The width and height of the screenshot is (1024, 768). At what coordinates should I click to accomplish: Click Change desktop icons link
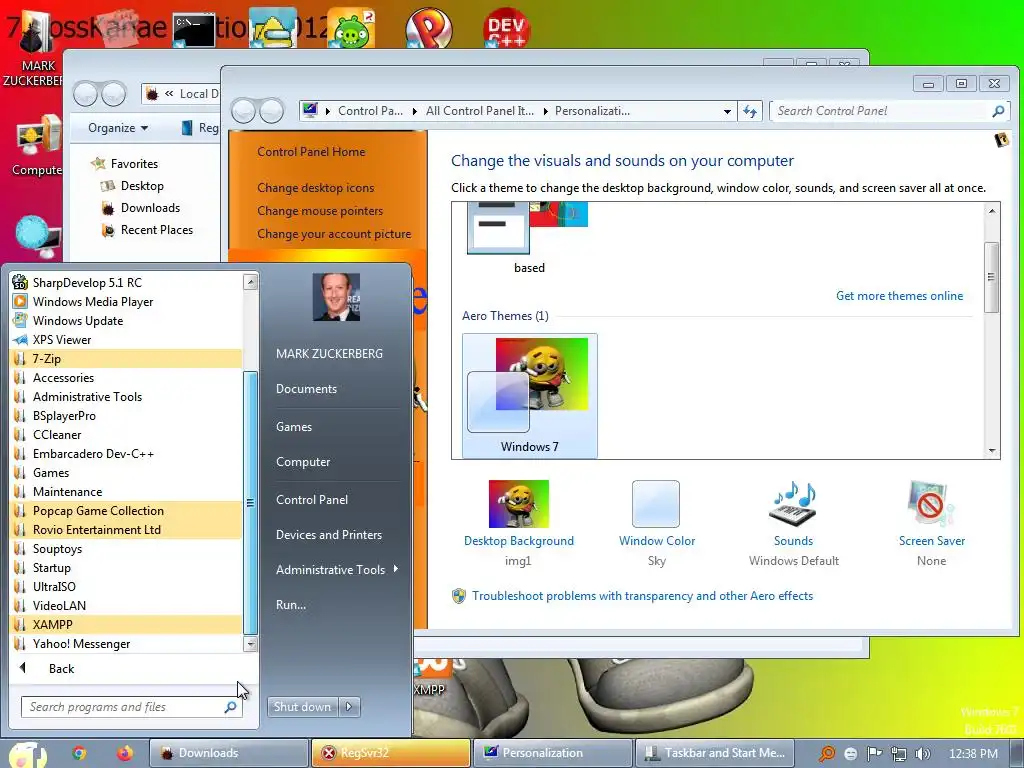point(315,187)
